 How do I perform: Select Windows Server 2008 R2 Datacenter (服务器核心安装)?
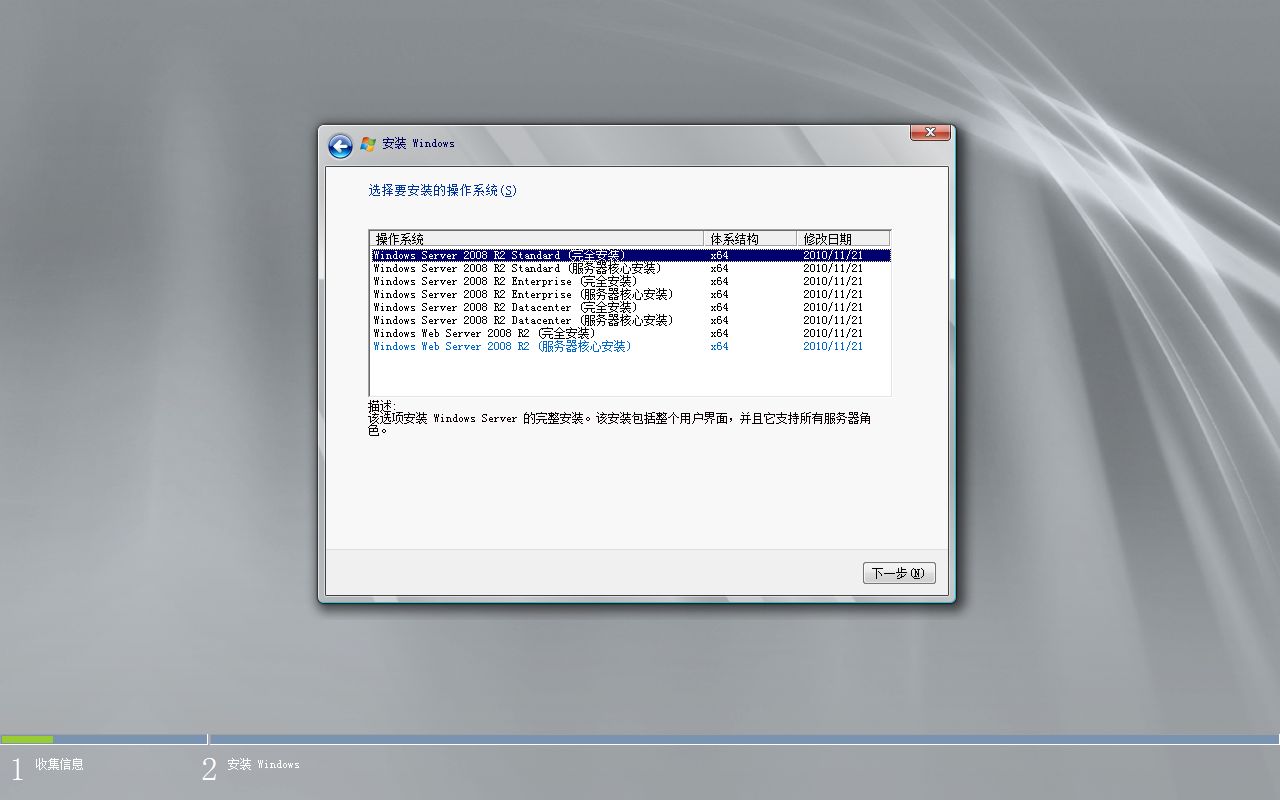tap(630, 320)
